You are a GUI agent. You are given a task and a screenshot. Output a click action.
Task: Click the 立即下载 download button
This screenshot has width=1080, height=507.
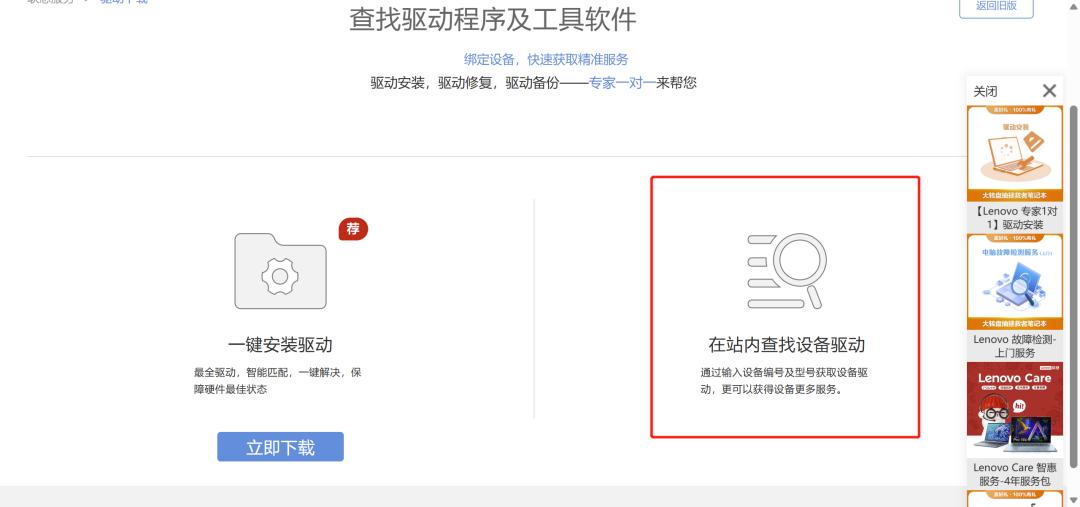click(280, 447)
